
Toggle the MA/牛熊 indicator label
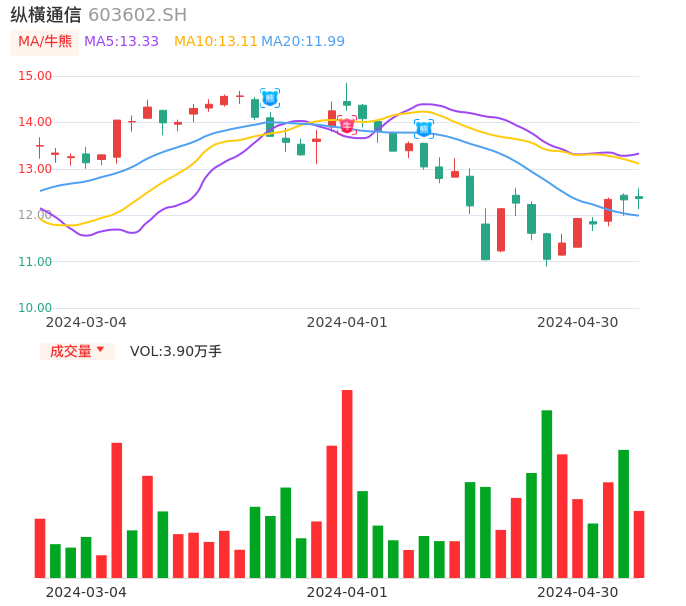(x=44, y=42)
